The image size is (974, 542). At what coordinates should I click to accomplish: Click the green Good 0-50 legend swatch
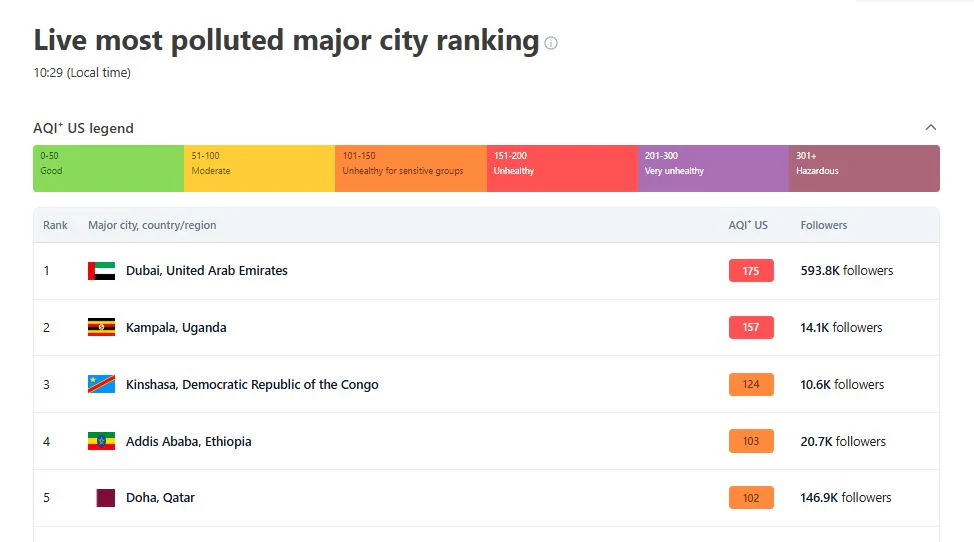tap(108, 168)
